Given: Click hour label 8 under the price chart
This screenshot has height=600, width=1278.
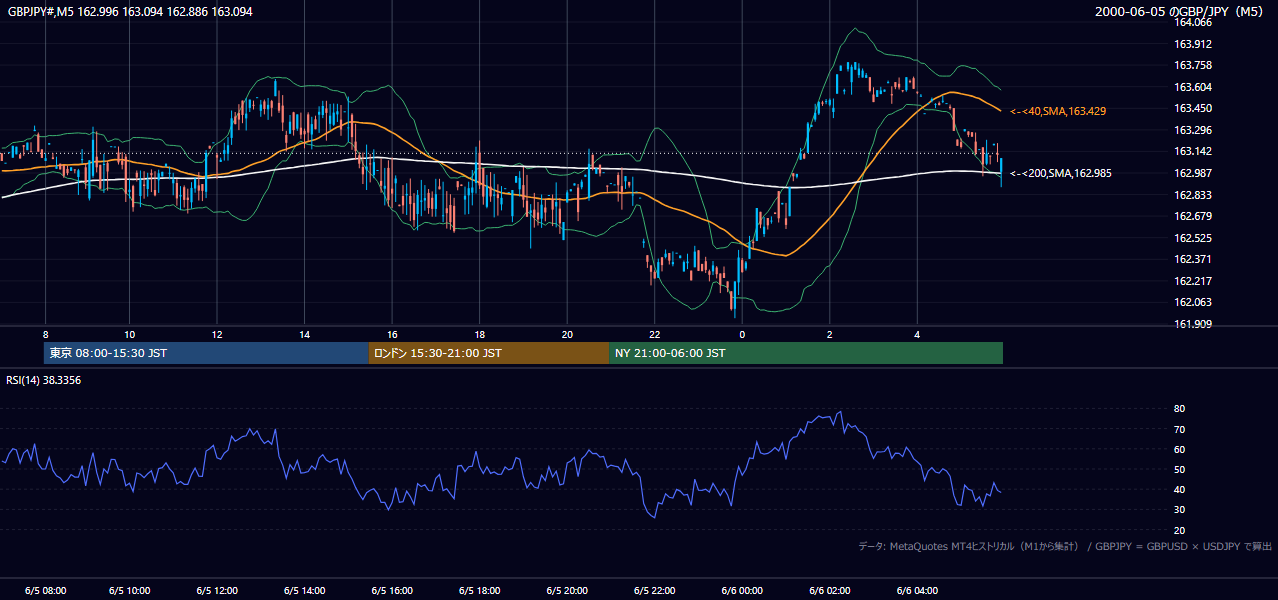Looking at the screenshot, I should [x=45, y=334].
